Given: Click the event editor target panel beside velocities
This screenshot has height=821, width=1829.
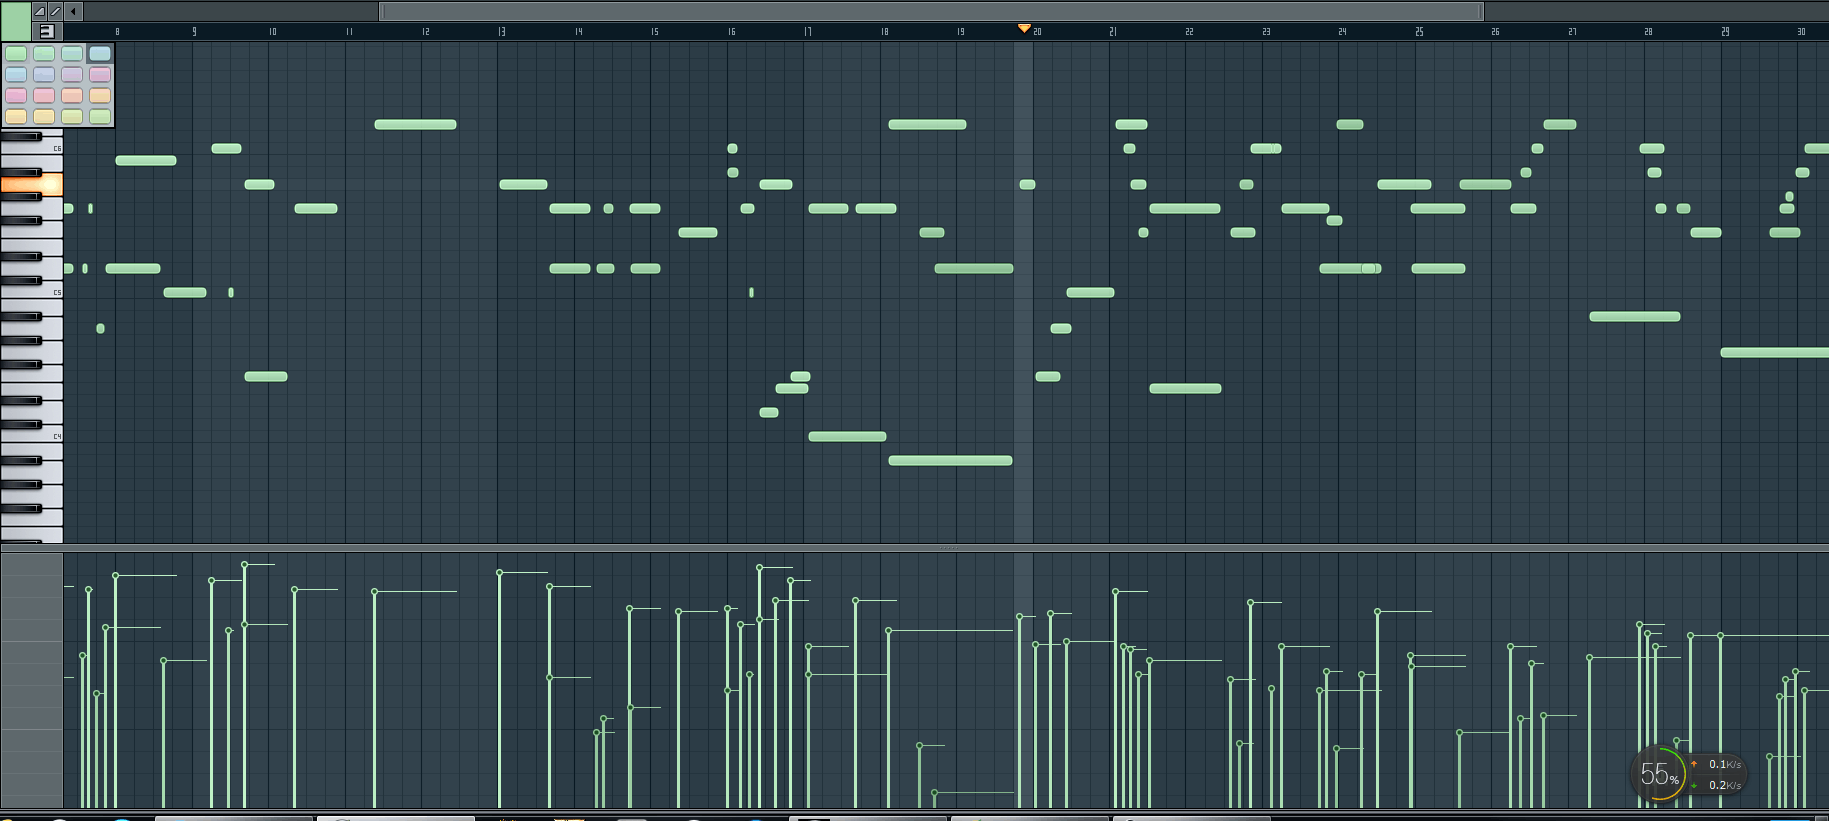Looking at the screenshot, I should [x=32, y=680].
